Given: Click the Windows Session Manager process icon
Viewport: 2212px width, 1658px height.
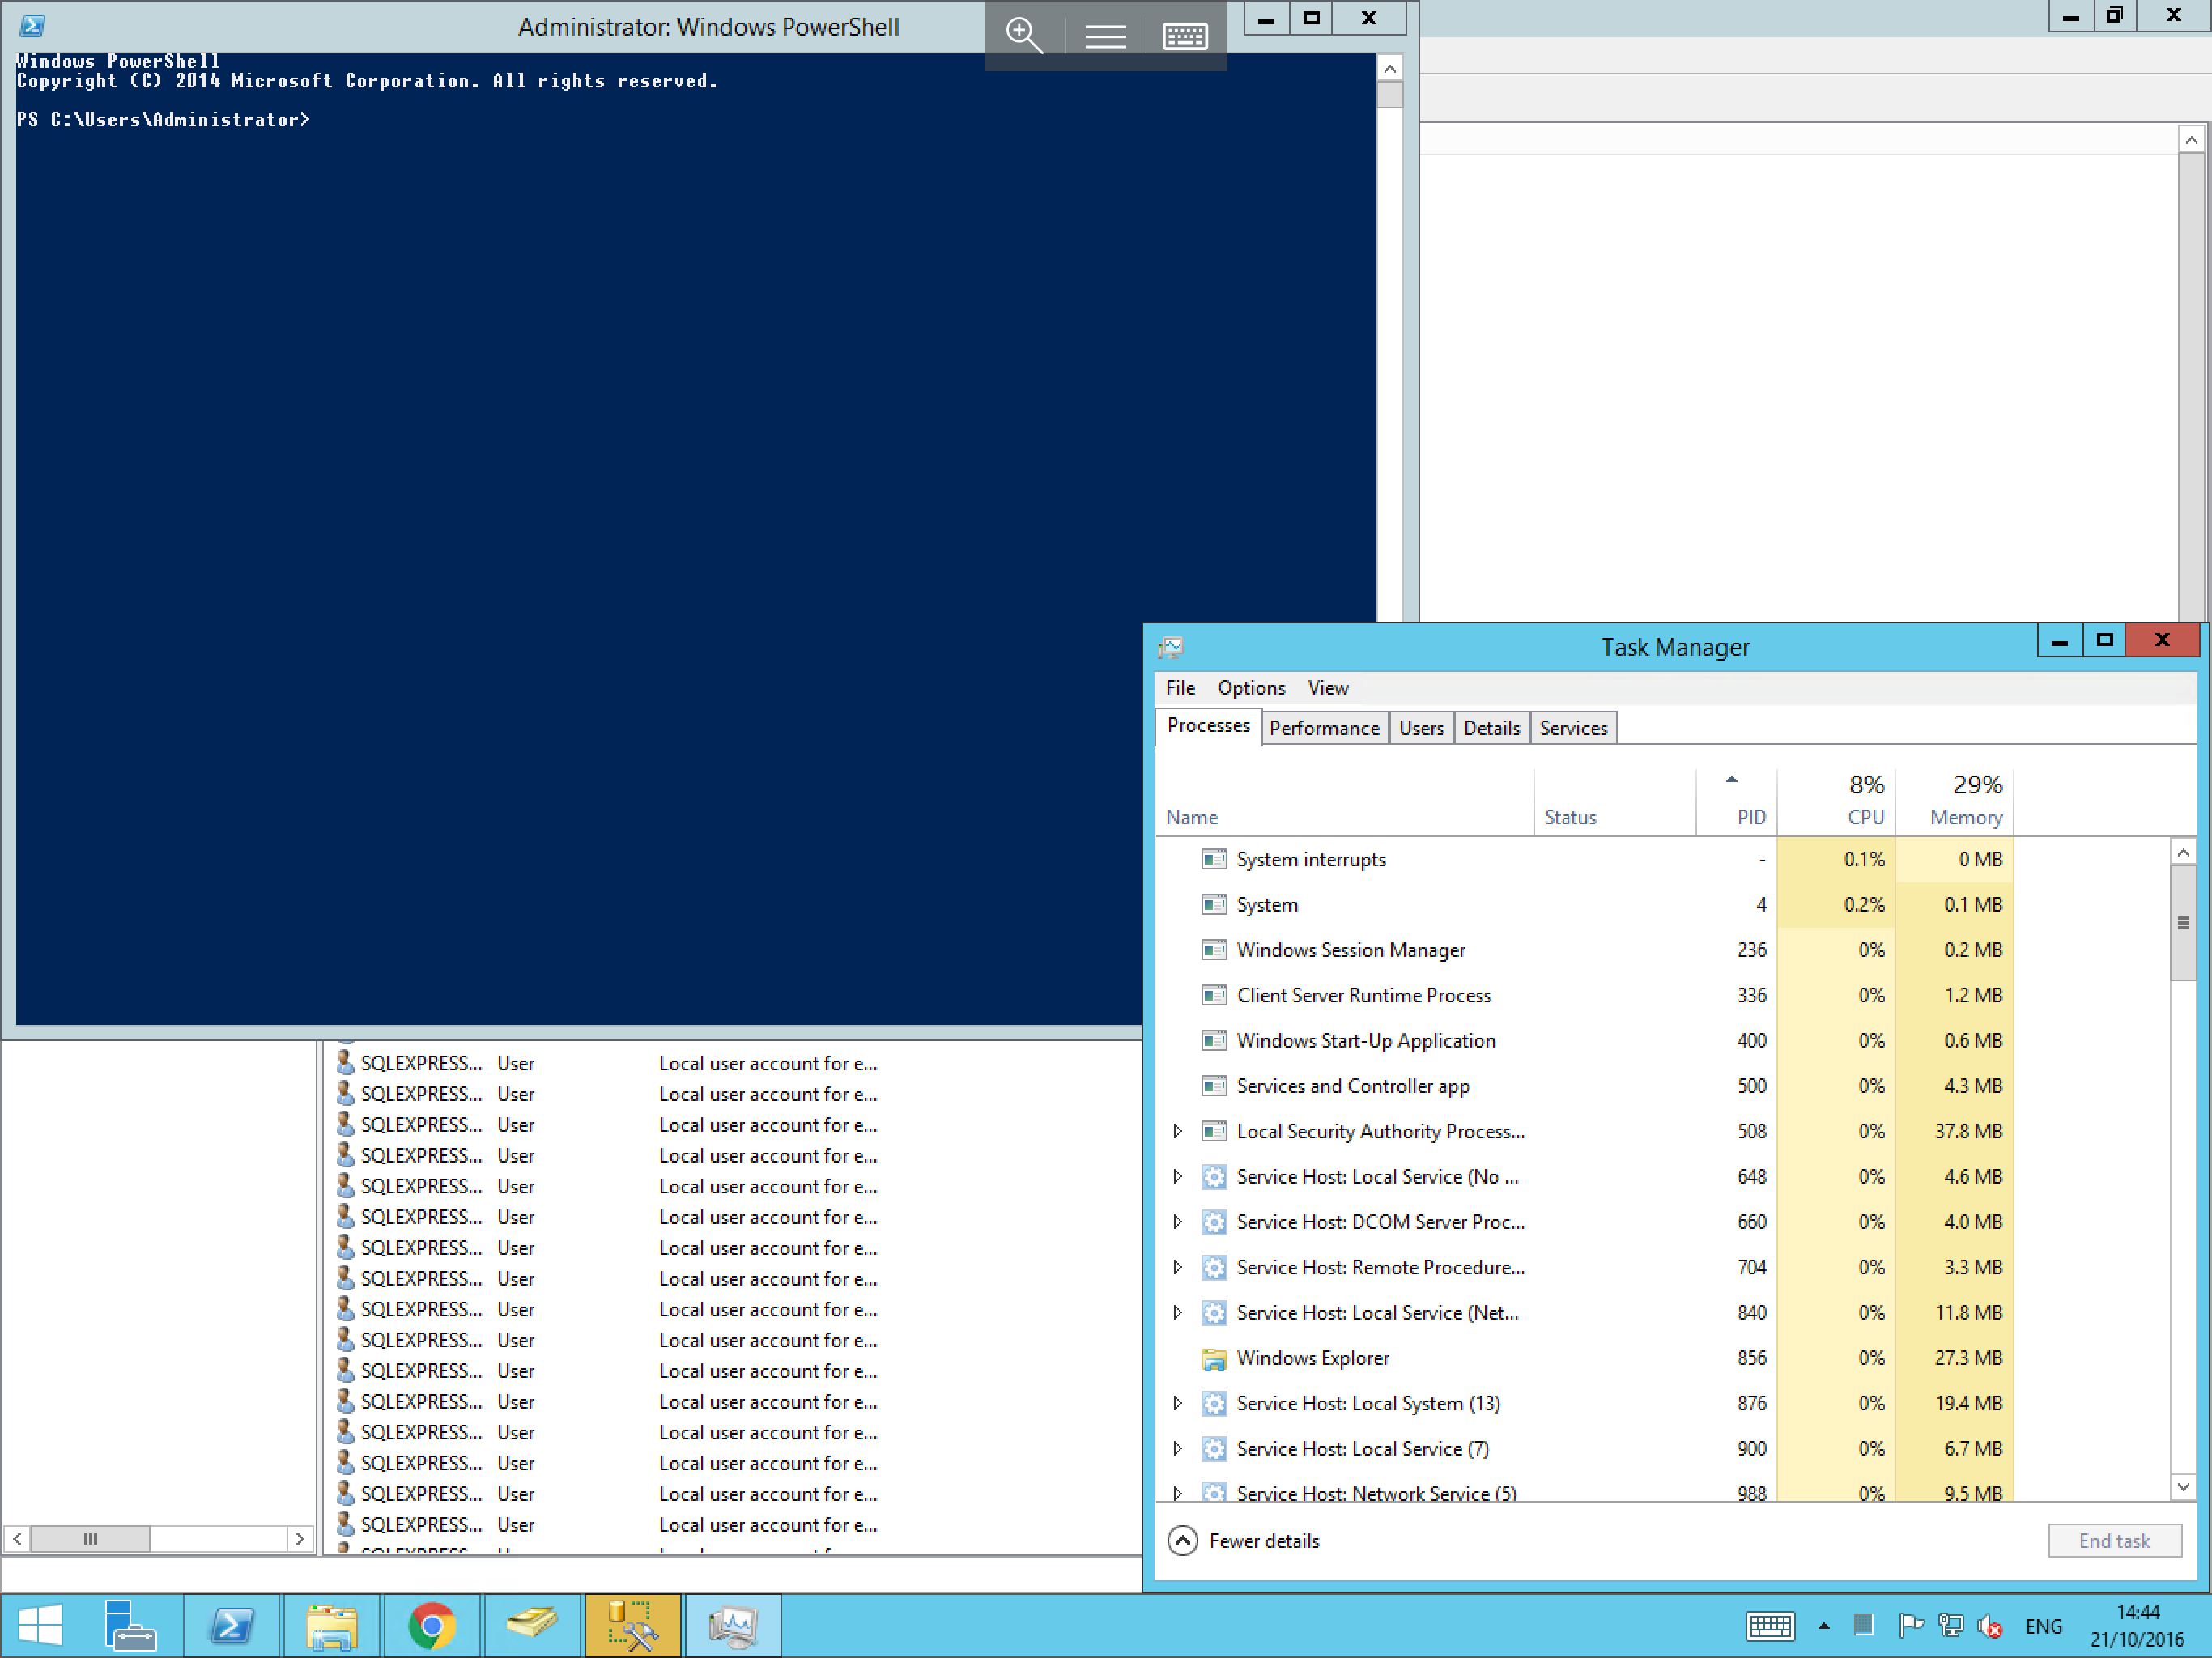Looking at the screenshot, I should (x=1214, y=950).
